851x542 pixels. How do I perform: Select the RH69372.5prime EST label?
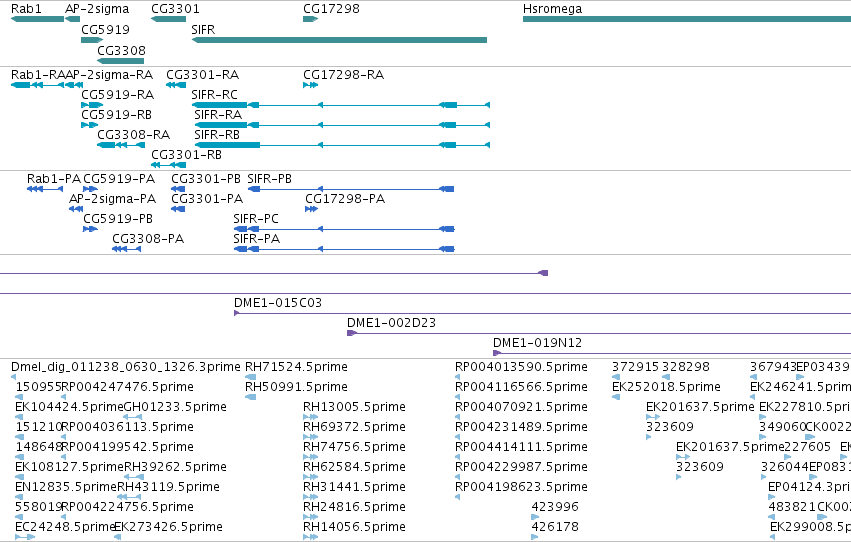pyautogui.click(x=354, y=427)
